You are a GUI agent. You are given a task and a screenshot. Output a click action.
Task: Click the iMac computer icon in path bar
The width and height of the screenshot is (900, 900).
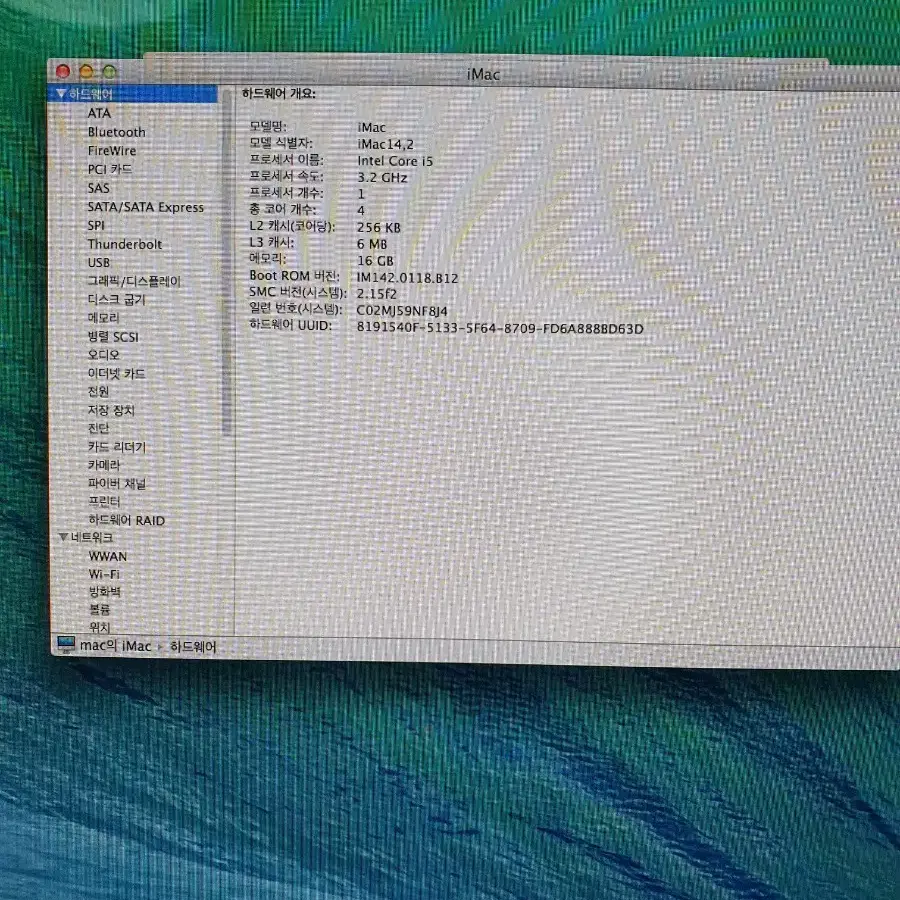(x=66, y=645)
